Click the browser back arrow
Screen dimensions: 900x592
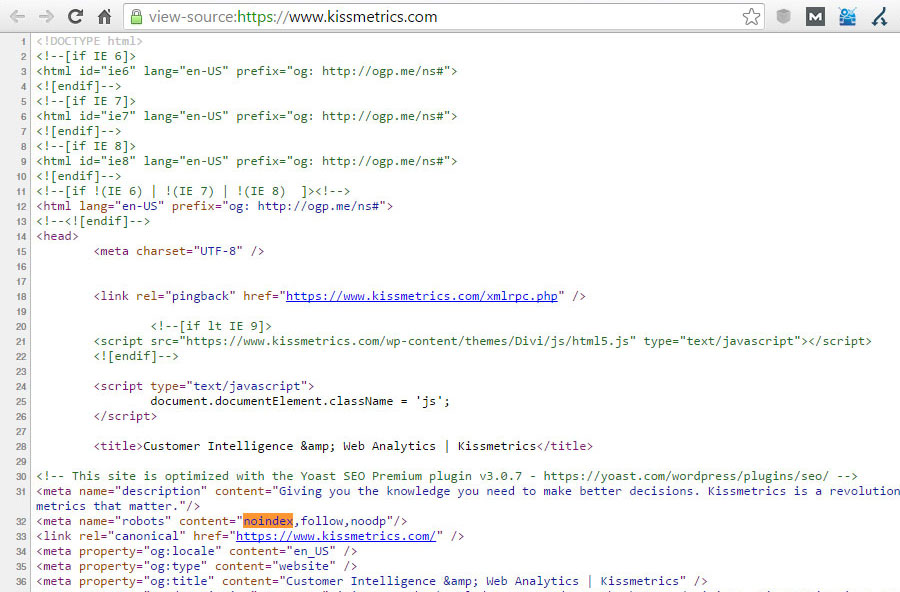tap(18, 17)
